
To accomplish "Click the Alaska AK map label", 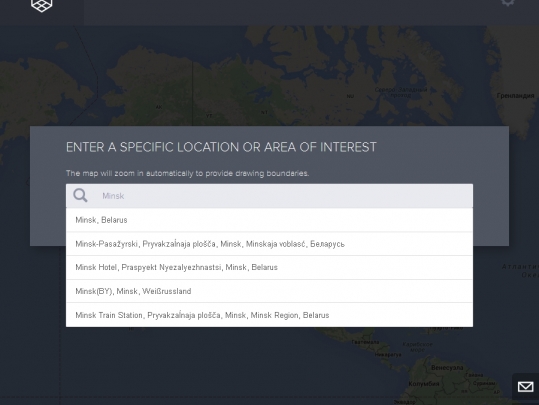I will coord(158,107).
